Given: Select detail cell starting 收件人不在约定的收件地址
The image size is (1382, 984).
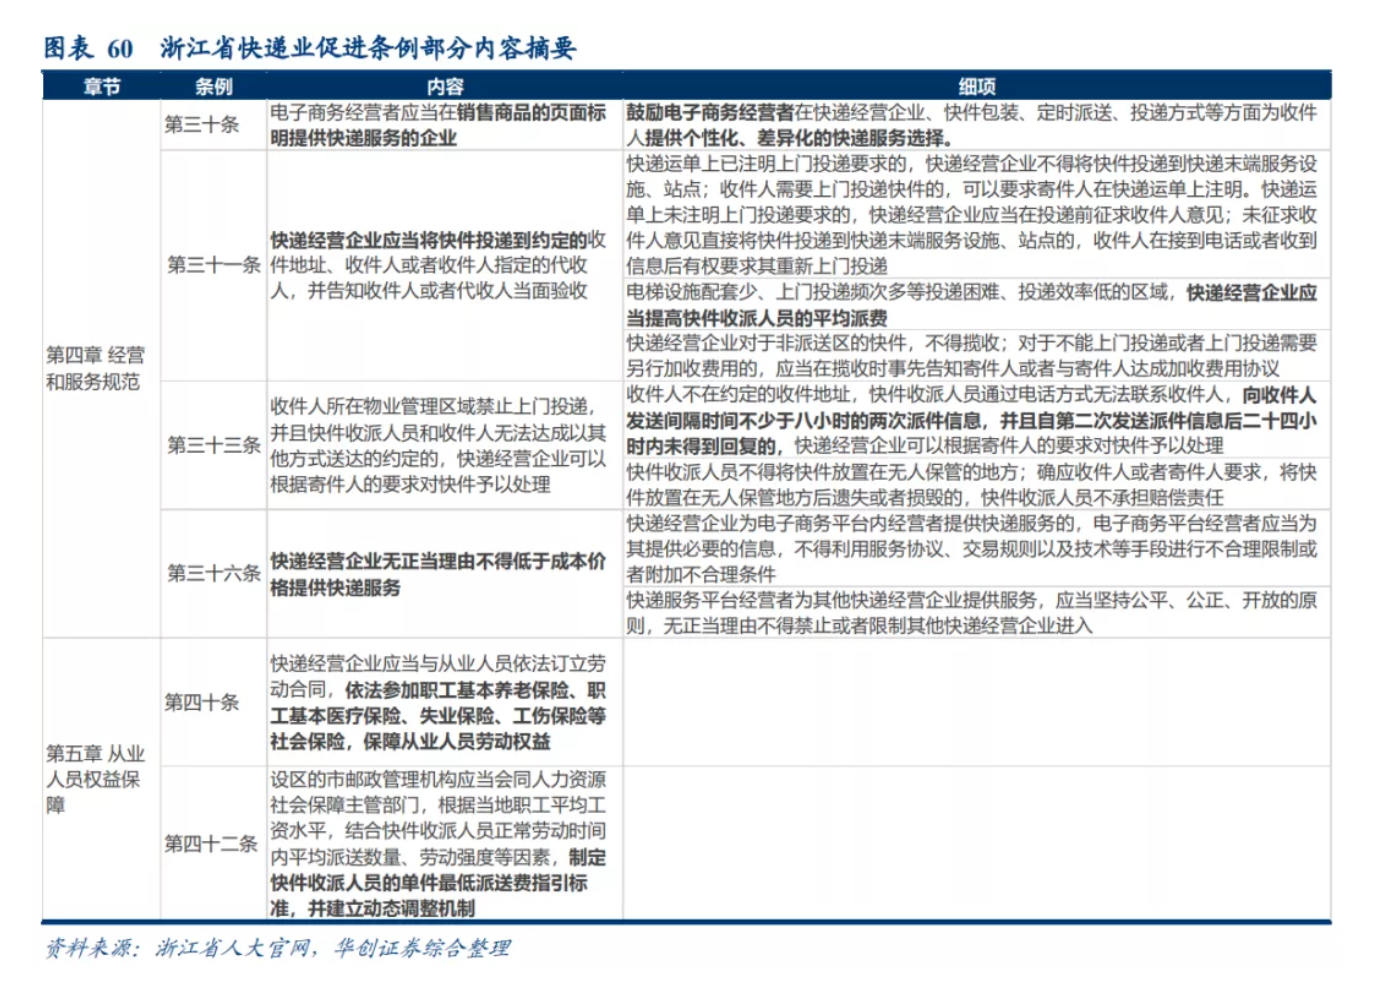Looking at the screenshot, I should 976,420.
